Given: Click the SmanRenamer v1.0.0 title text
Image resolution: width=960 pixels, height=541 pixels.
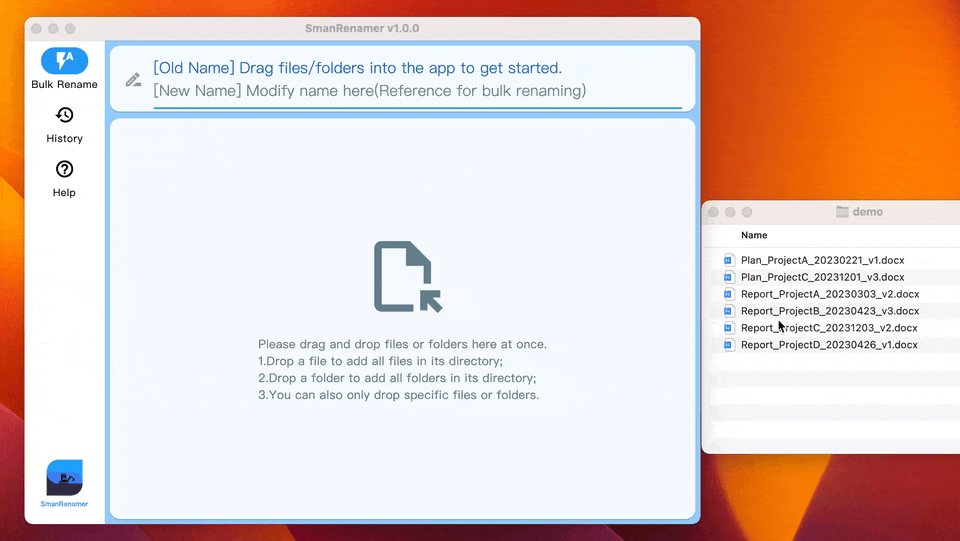Looking at the screenshot, I should [x=362, y=28].
